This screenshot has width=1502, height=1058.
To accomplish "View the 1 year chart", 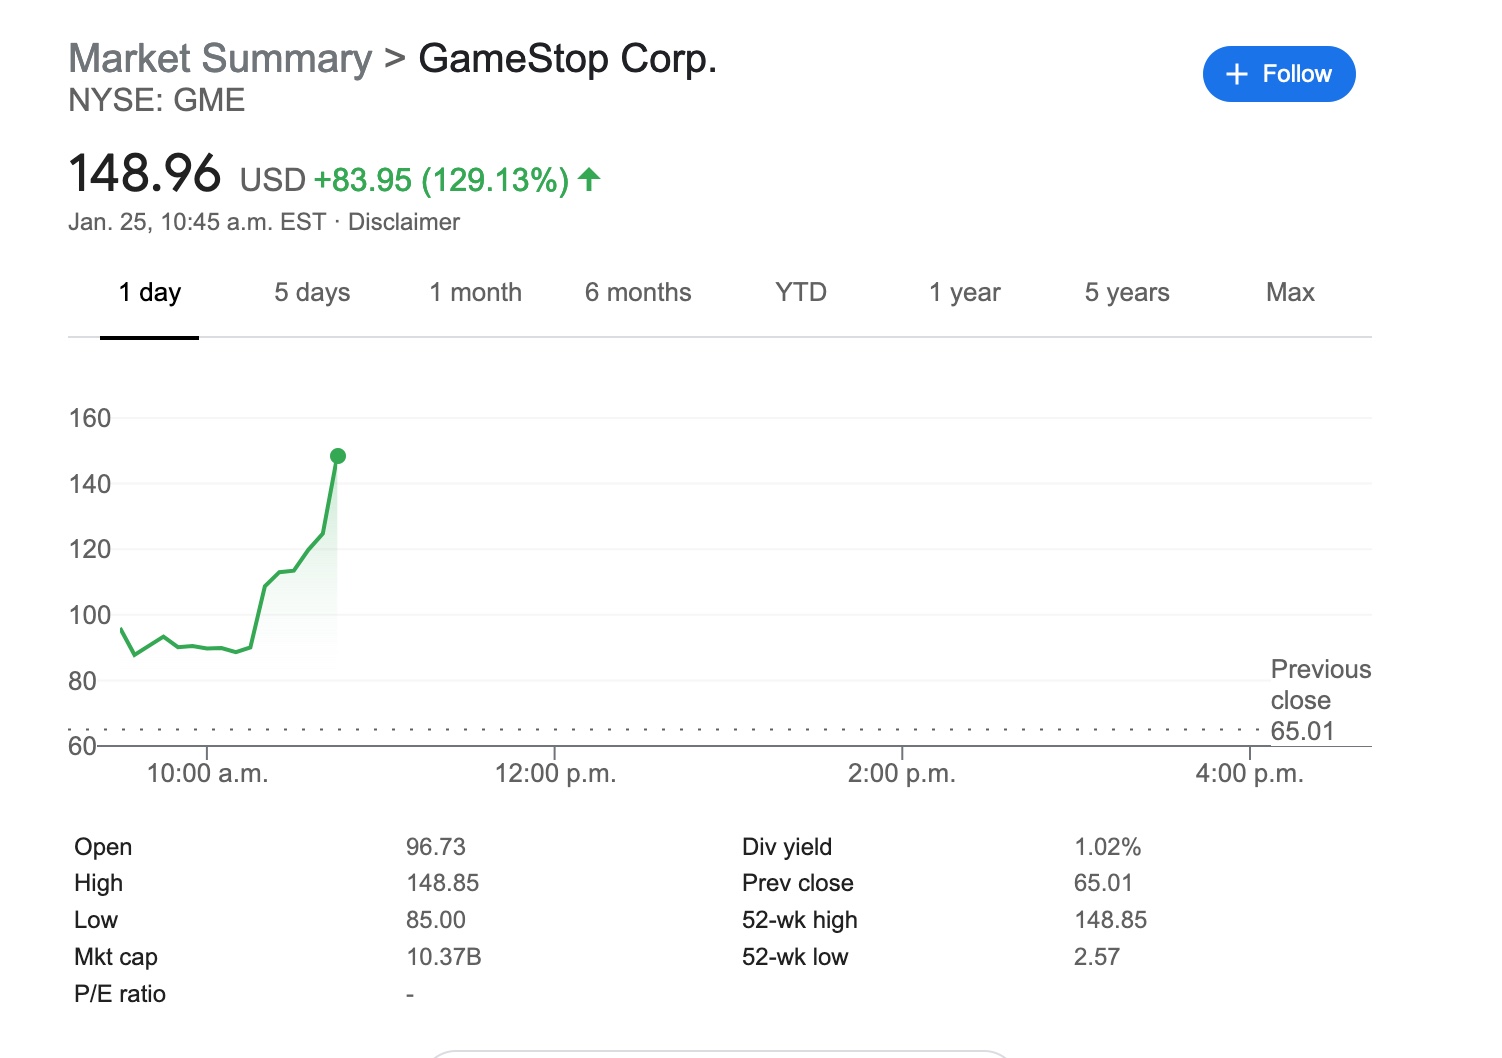I will click(x=964, y=293).
